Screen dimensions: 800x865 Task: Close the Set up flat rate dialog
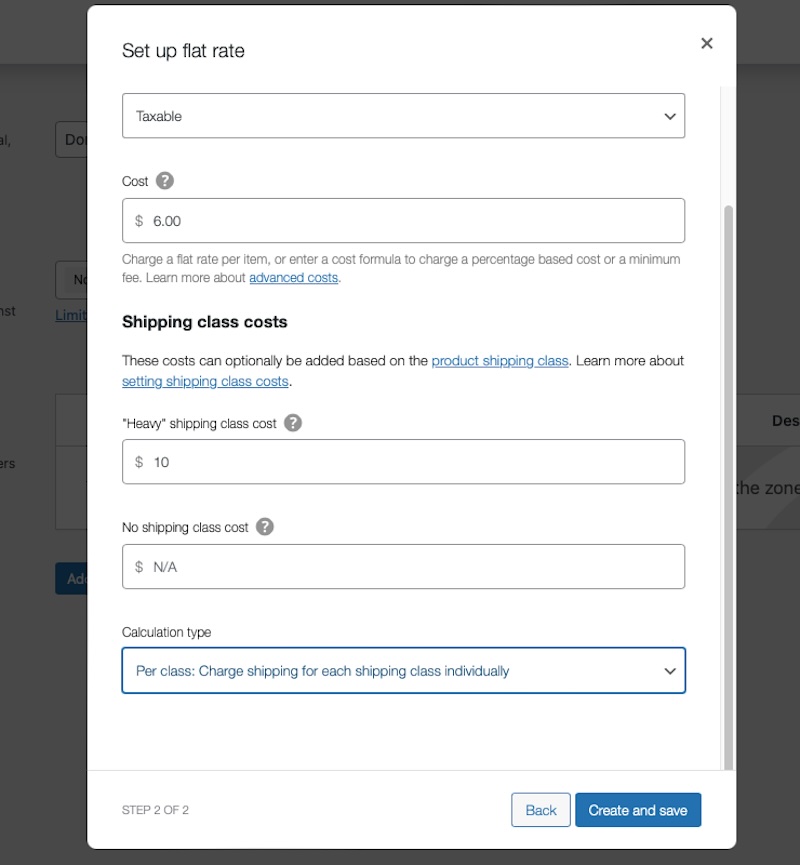coord(706,43)
